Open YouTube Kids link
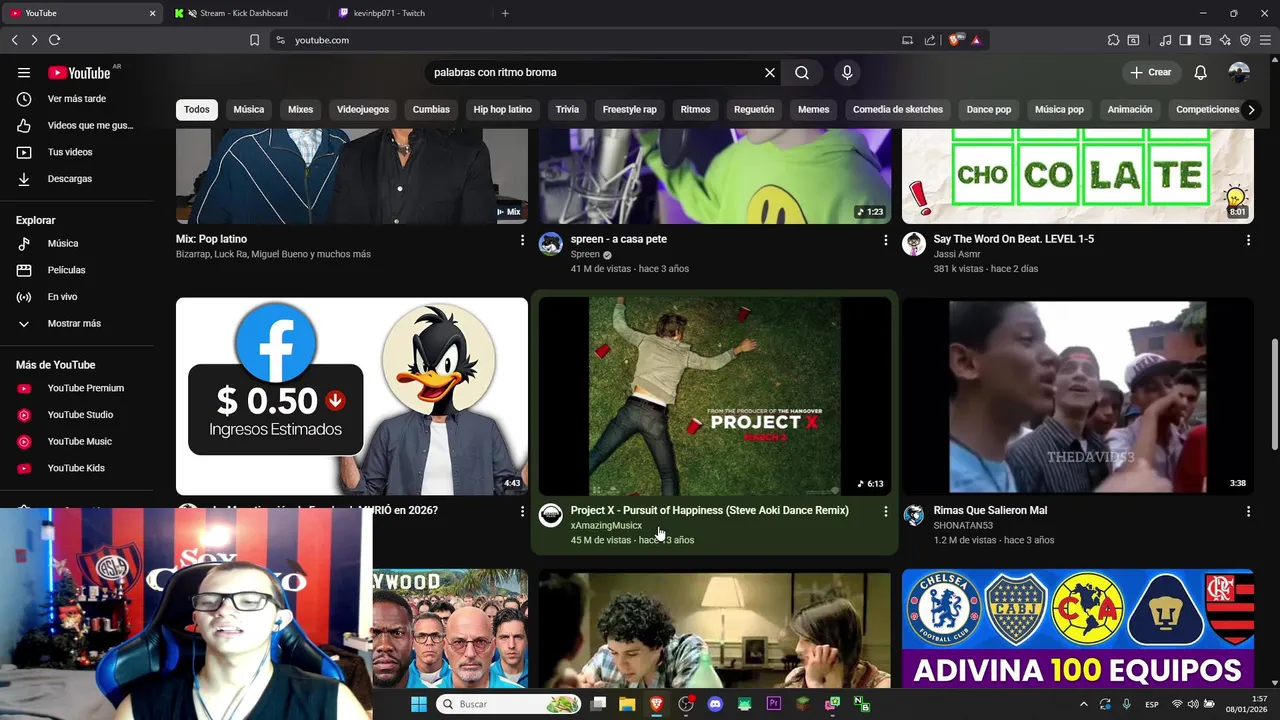The width and height of the screenshot is (1280, 720). point(77,468)
